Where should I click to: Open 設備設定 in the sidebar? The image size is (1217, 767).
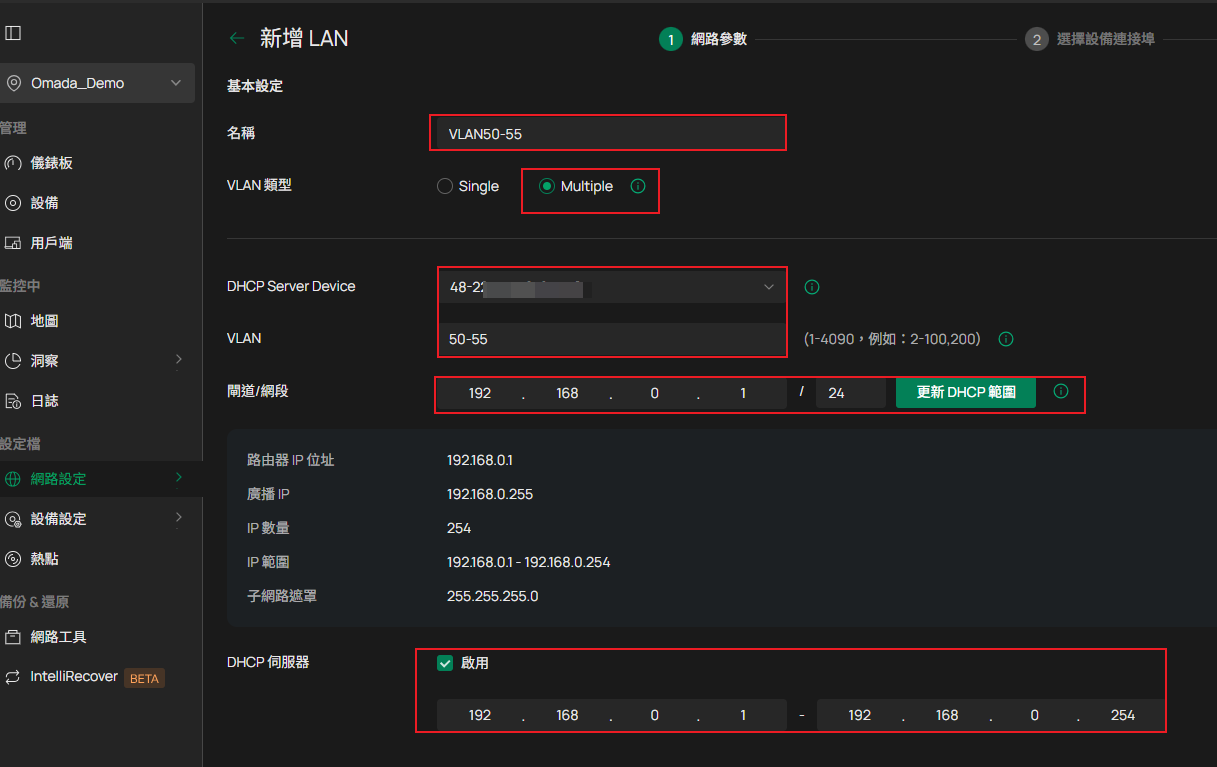tap(58, 519)
